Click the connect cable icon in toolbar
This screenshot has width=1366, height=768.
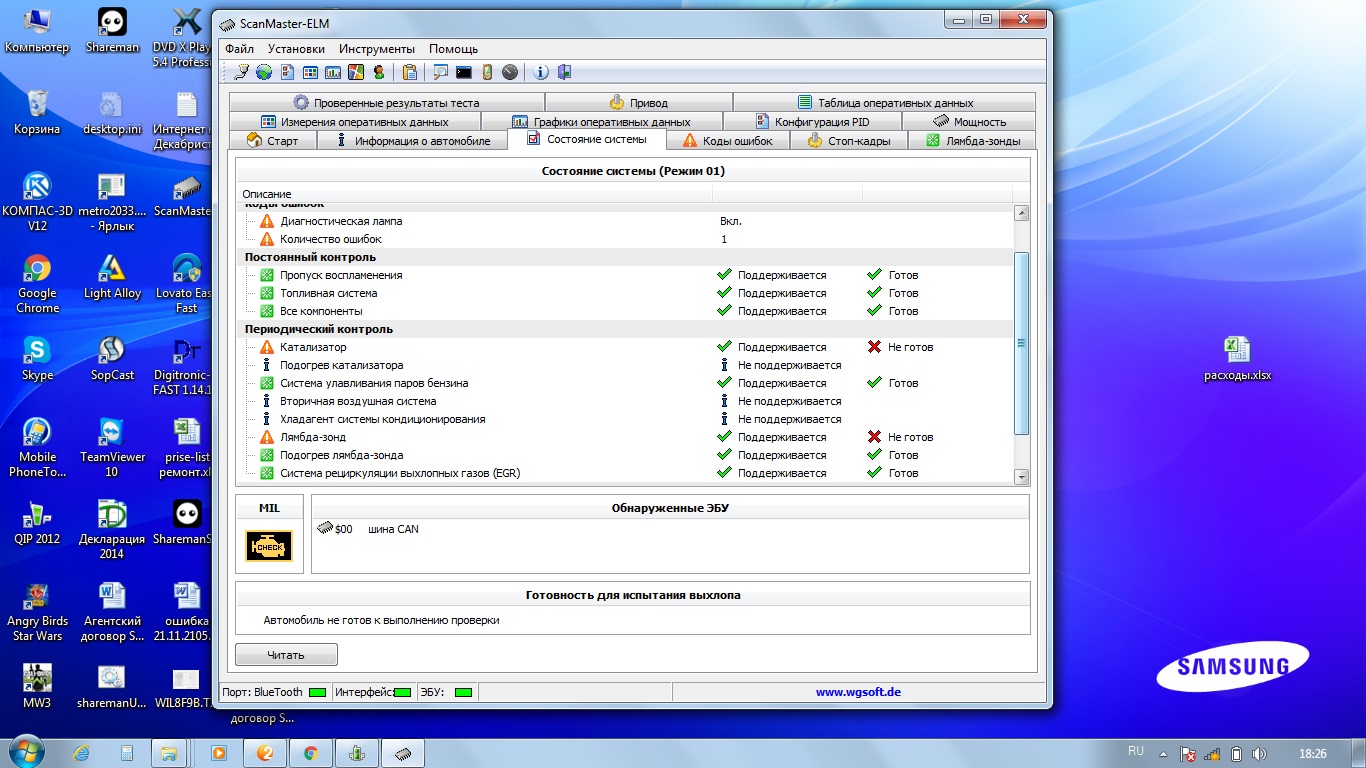[x=241, y=72]
